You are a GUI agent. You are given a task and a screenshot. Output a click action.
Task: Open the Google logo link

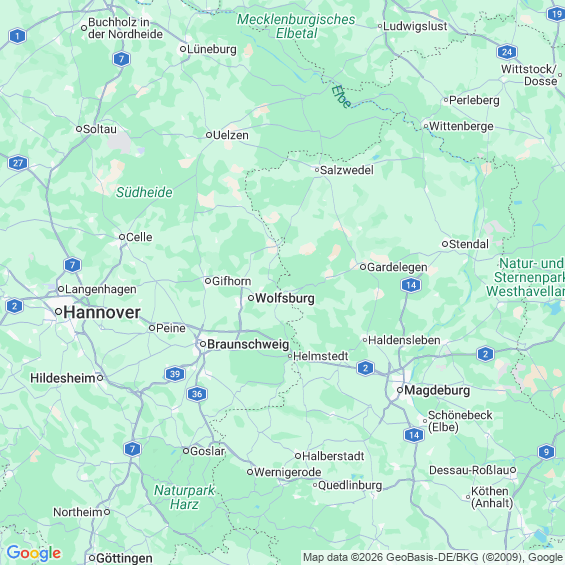[x=34, y=553]
